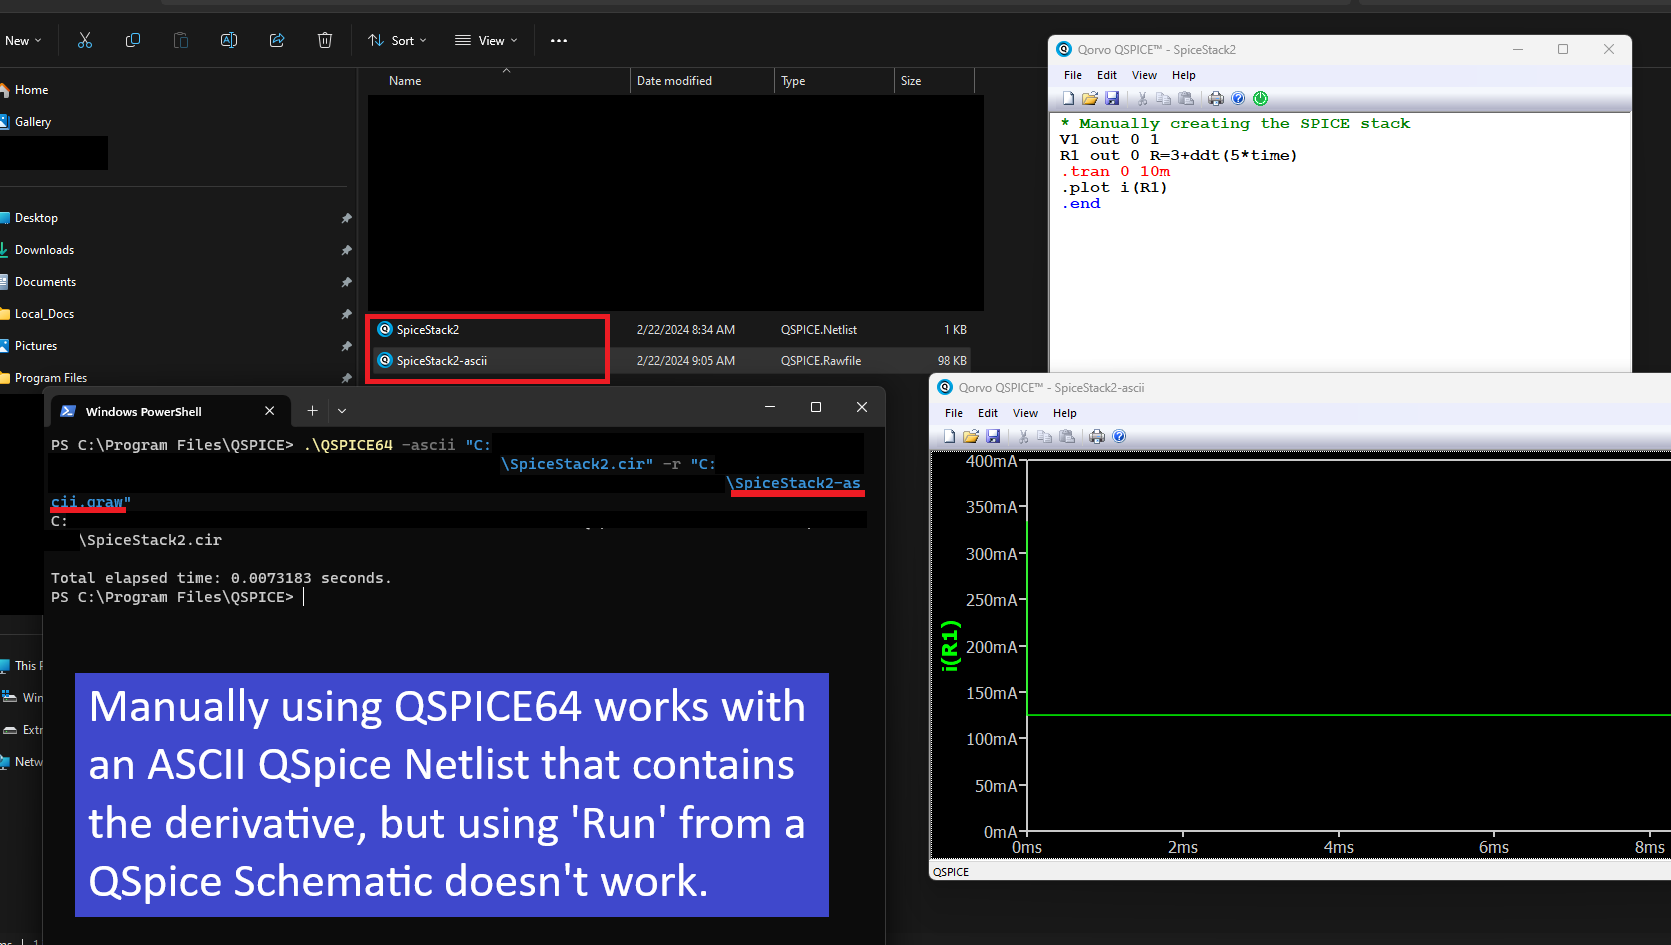Open Program Files in Explorer sidebar
The height and width of the screenshot is (945, 1671).
pos(51,378)
